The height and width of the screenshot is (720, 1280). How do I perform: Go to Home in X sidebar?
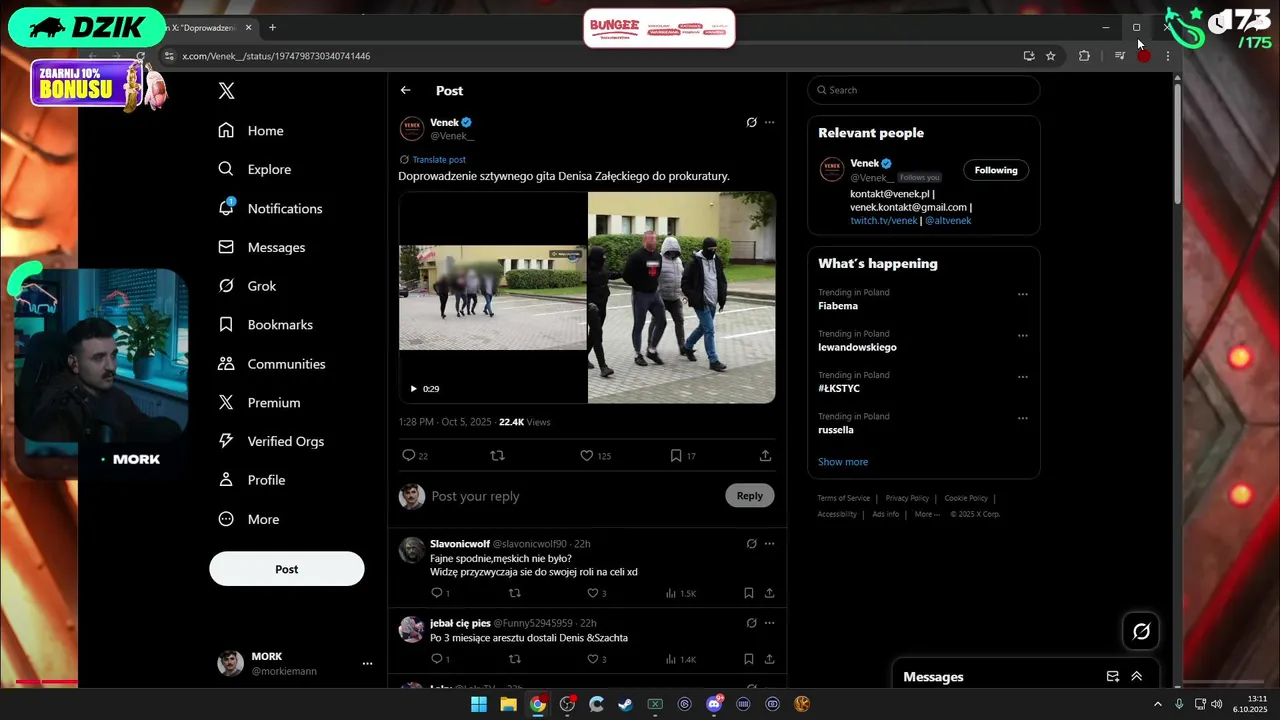tap(251, 131)
